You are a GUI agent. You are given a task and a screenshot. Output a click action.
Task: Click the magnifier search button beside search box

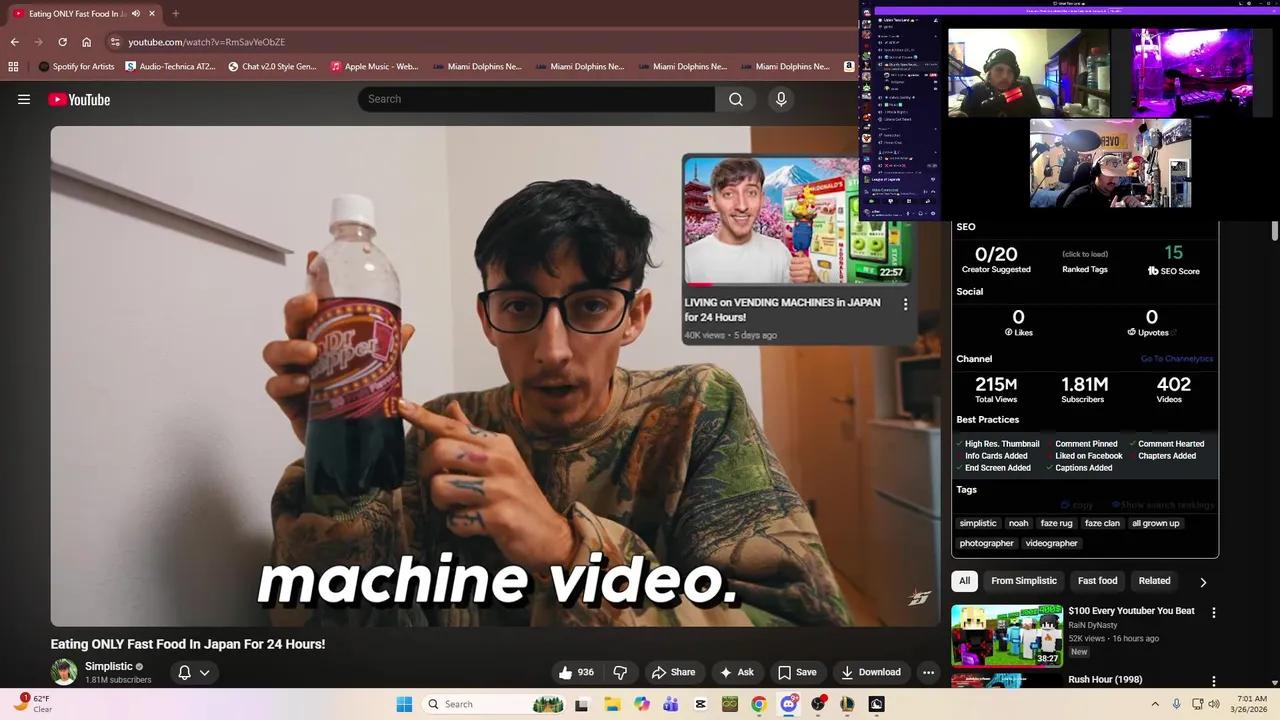click(x=736, y=99)
